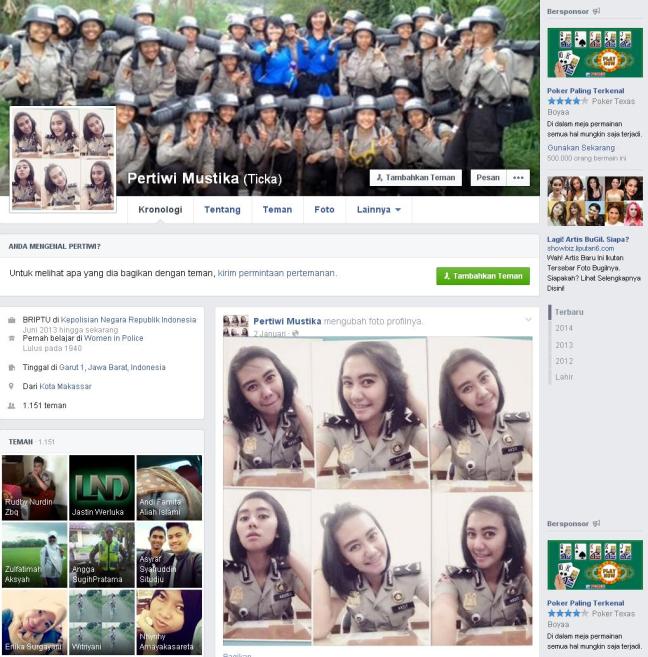Click the location pin icon beside Dari Kota Makassar

pos(12,386)
